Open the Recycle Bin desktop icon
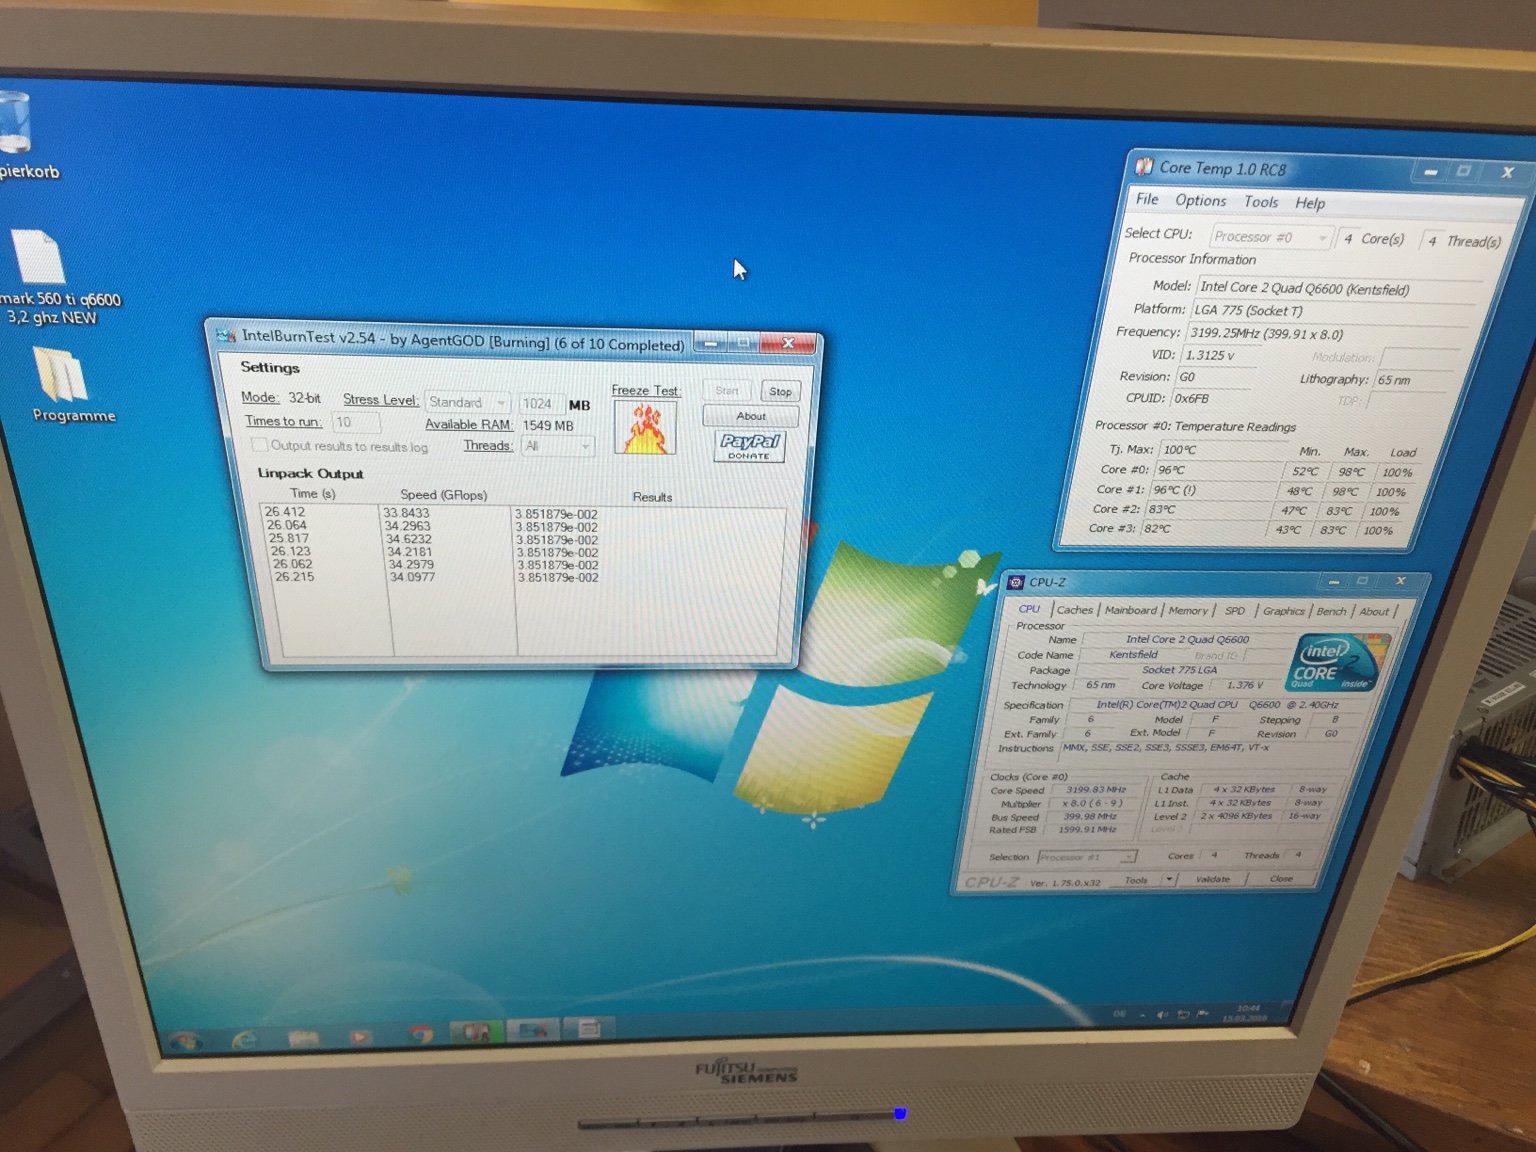The image size is (1536, 1152). 17,123
